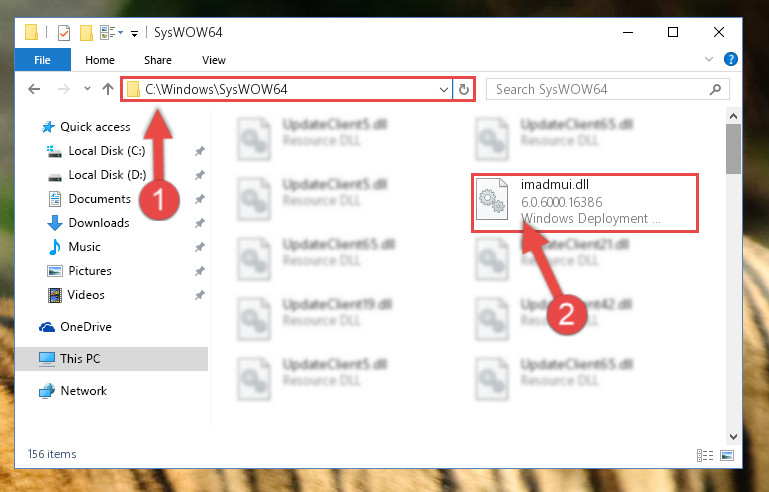The image size is (769, 492).
Task: Click the Back navigation arrow
Action: [x=34, y=89]
